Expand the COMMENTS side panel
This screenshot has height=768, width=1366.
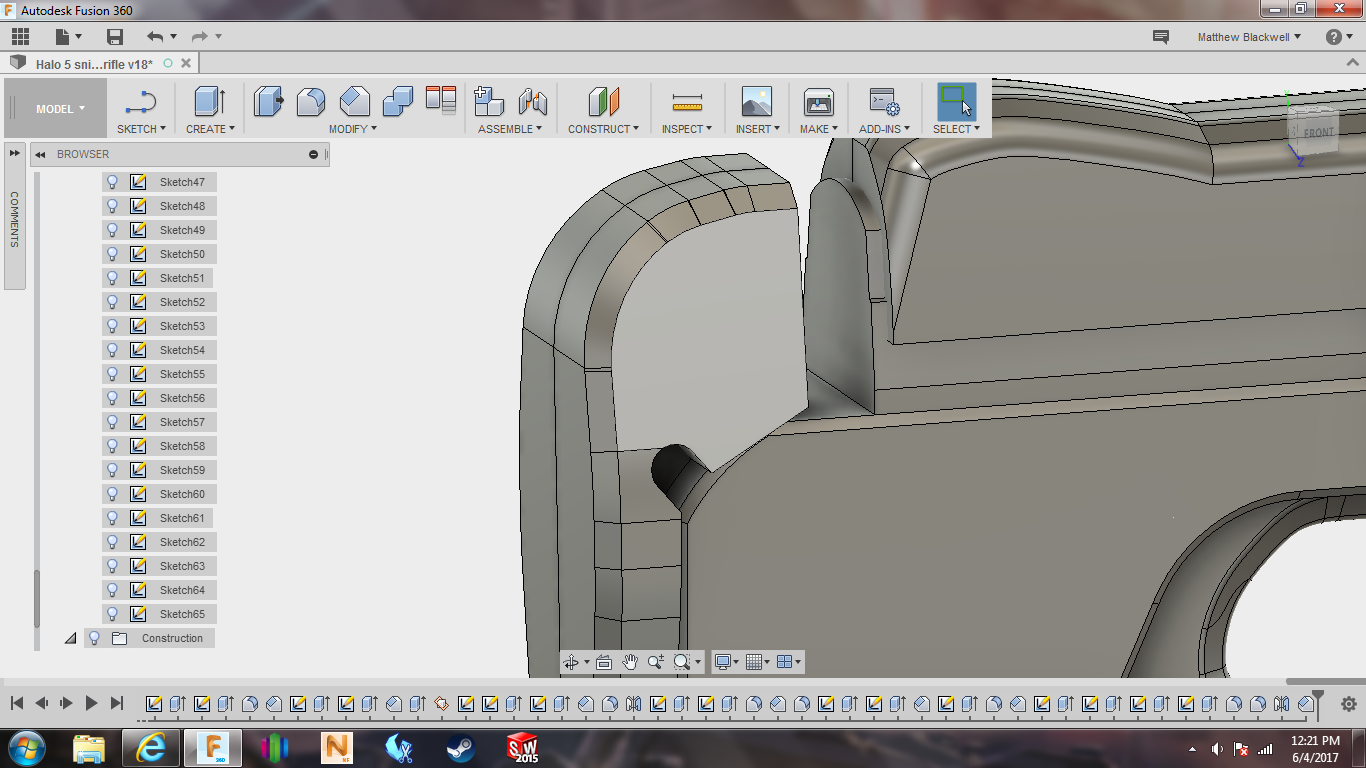pos(14,216)
